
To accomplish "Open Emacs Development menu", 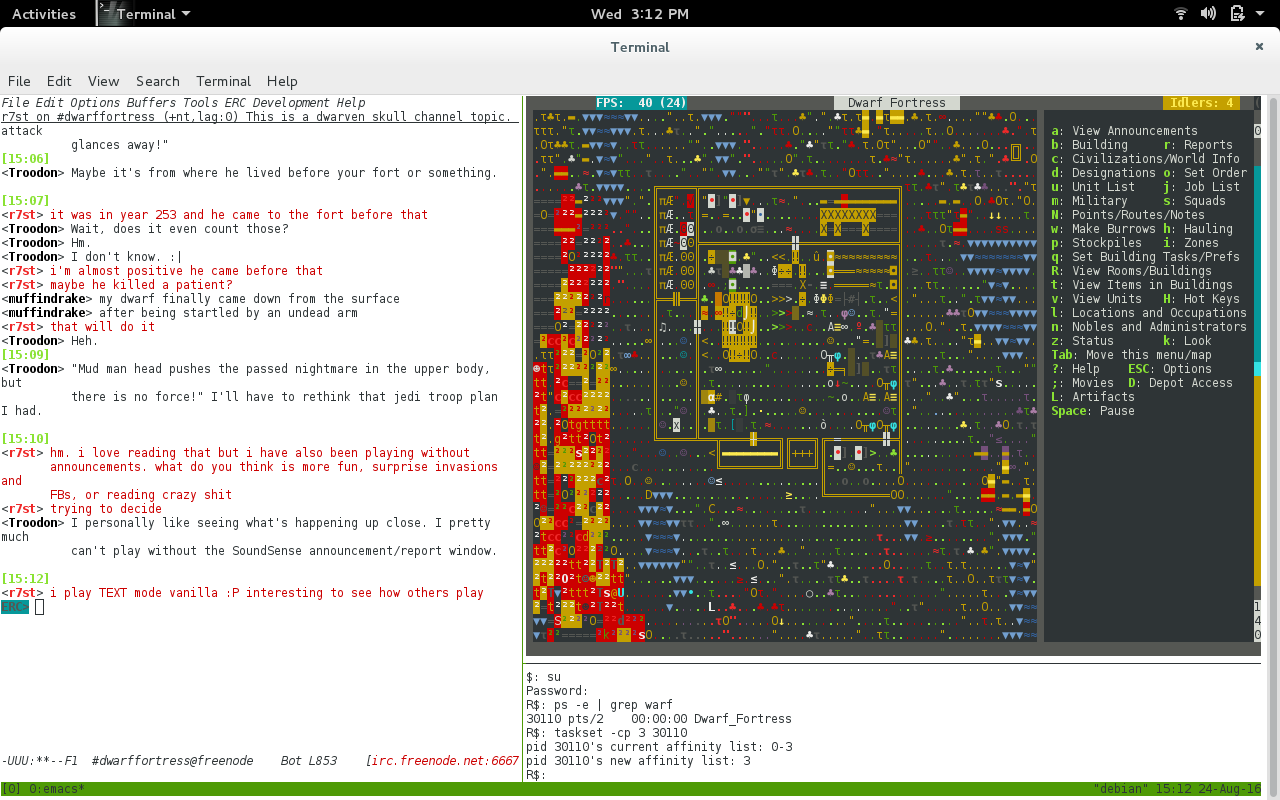I will click(291, 103).
